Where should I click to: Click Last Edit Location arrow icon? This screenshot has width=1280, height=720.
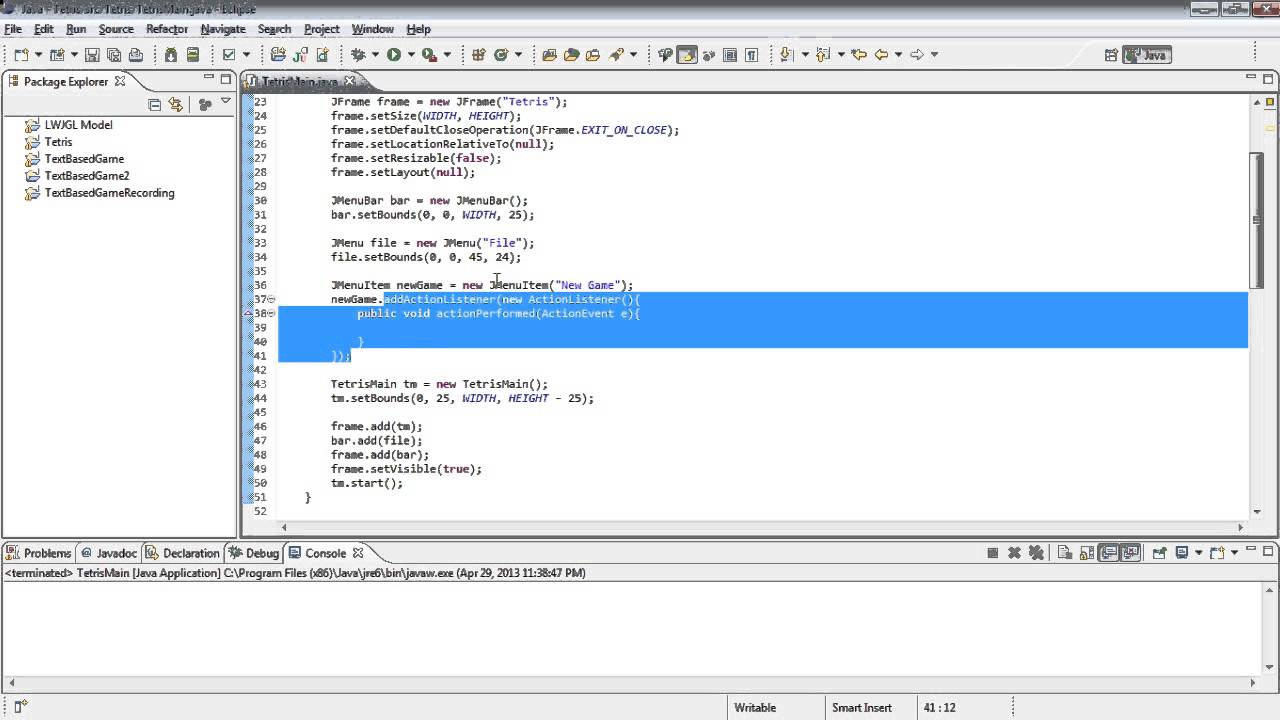click(x=859, y=55)
